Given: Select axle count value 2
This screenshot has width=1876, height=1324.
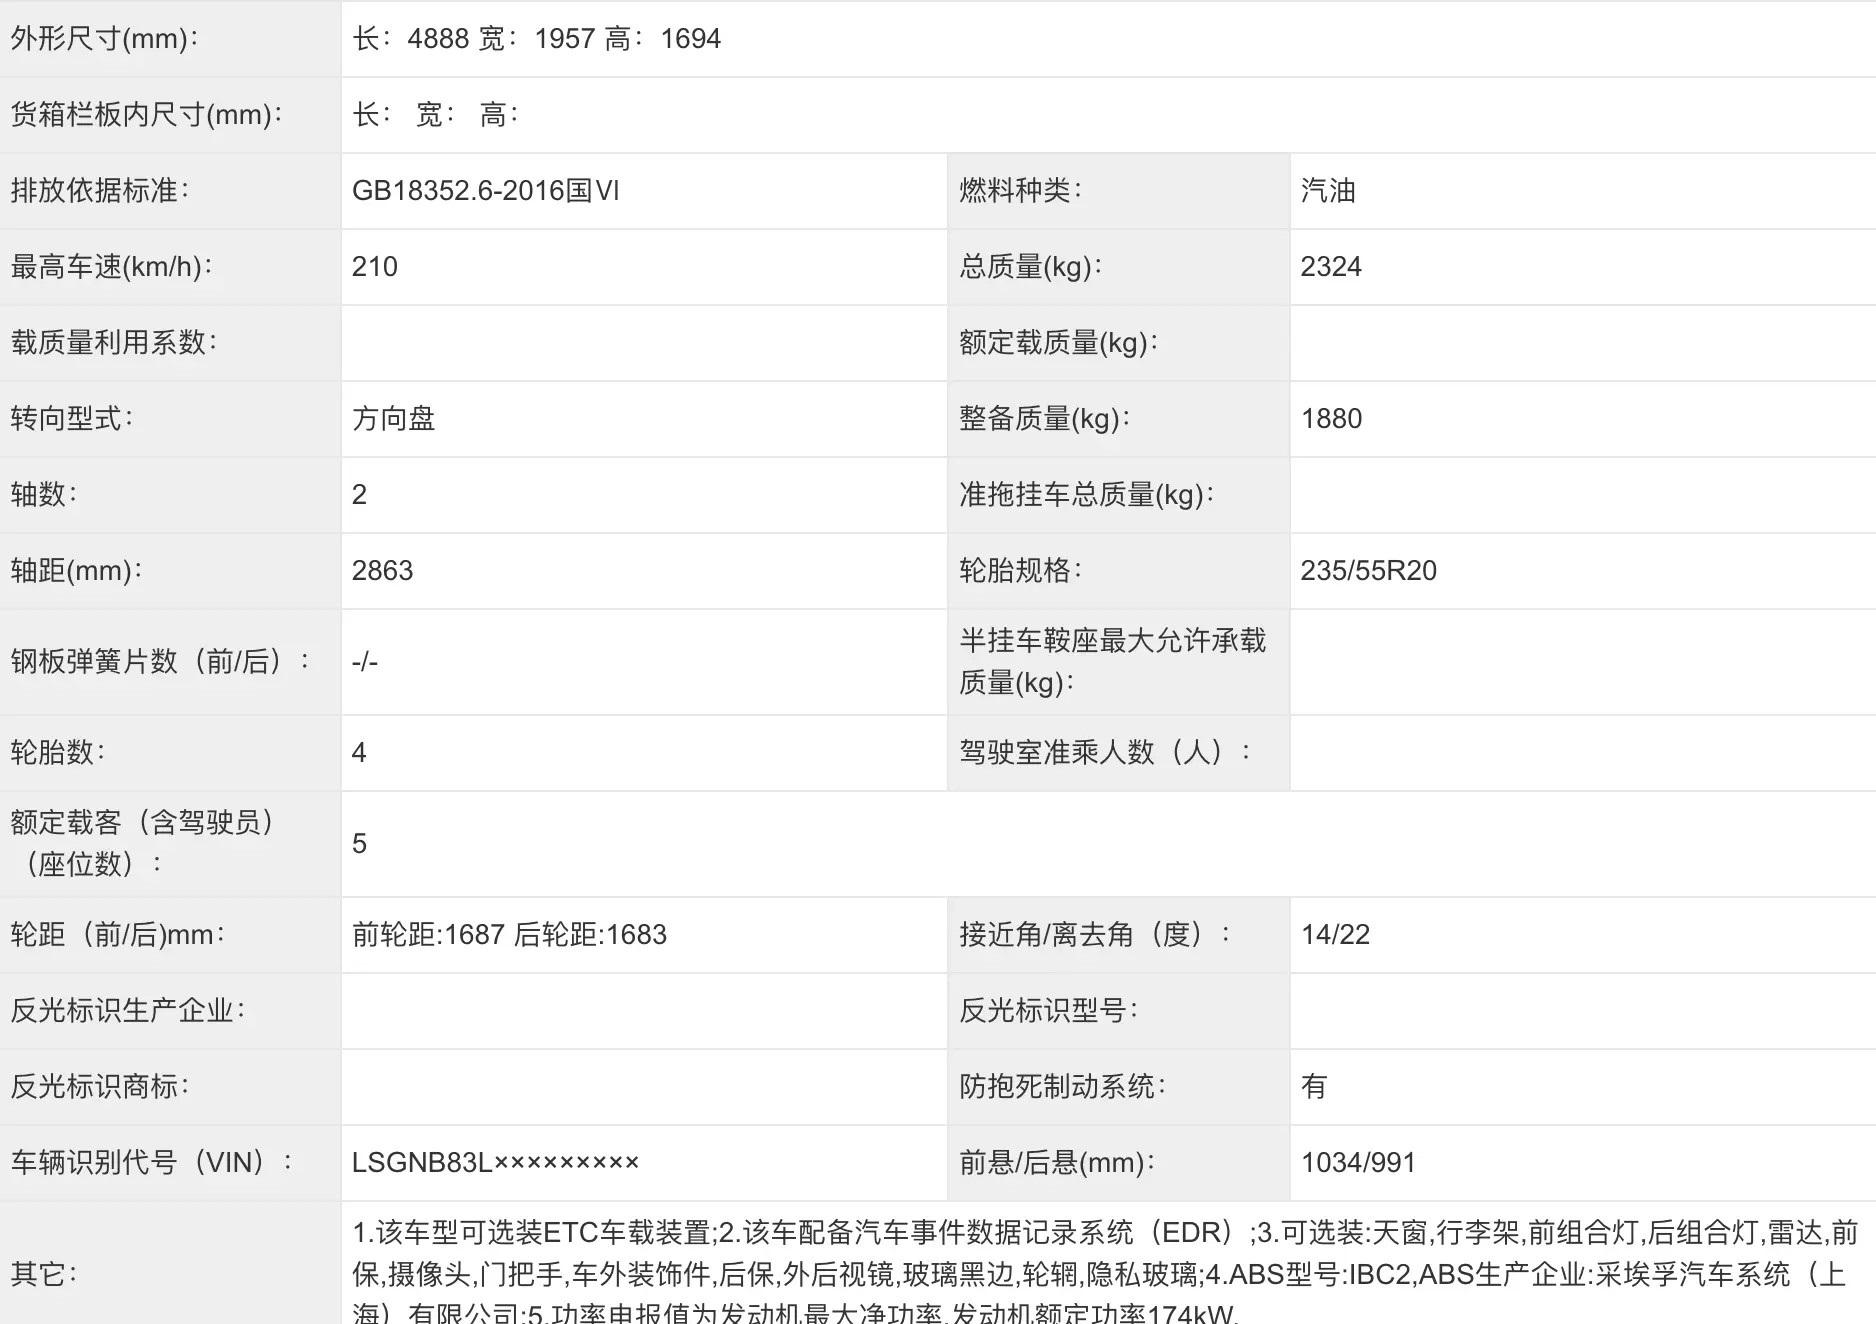Looking at the screenshot, I should [359, 495].
